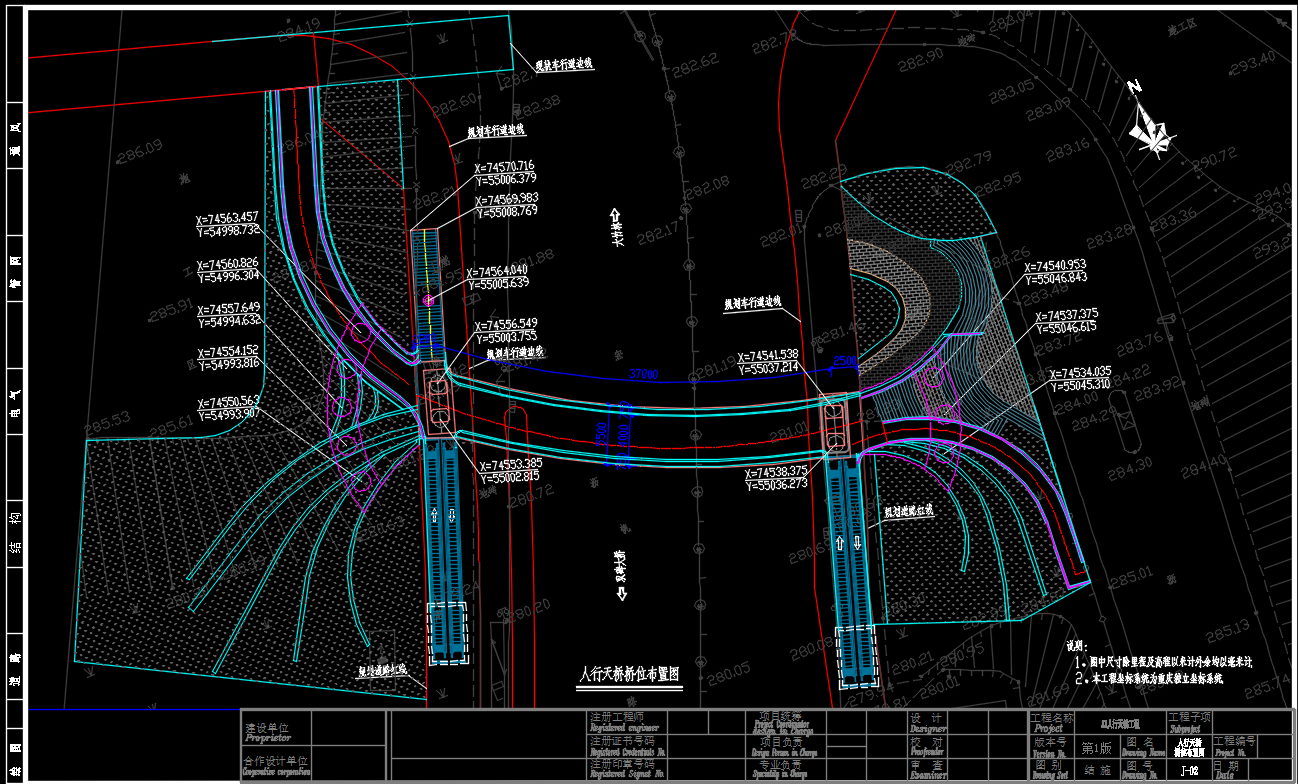1298x784 pixels.
Task: Select the drawing number J-02
Action: point(1189,770)
